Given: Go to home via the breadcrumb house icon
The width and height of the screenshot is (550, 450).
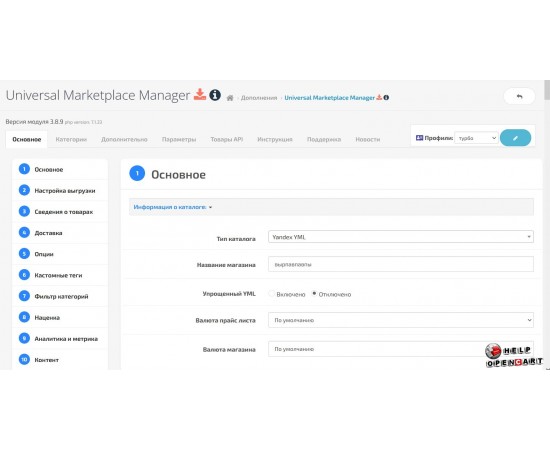Looking at the screenshot, I should point(230,98).
